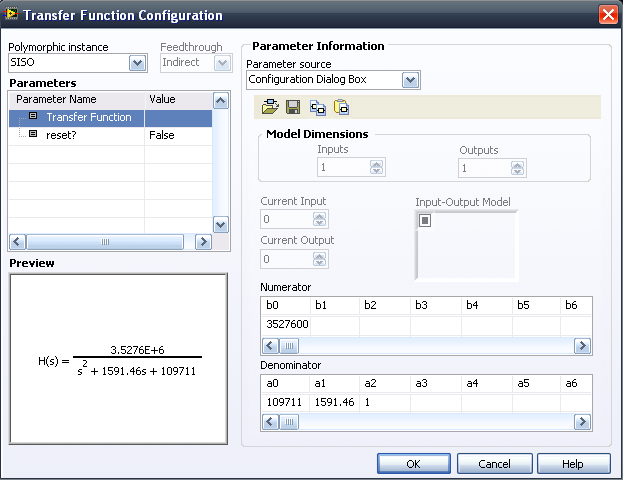Click the Copy model toolbar icon
The image size is (623, 480).
tap(318, 108)
